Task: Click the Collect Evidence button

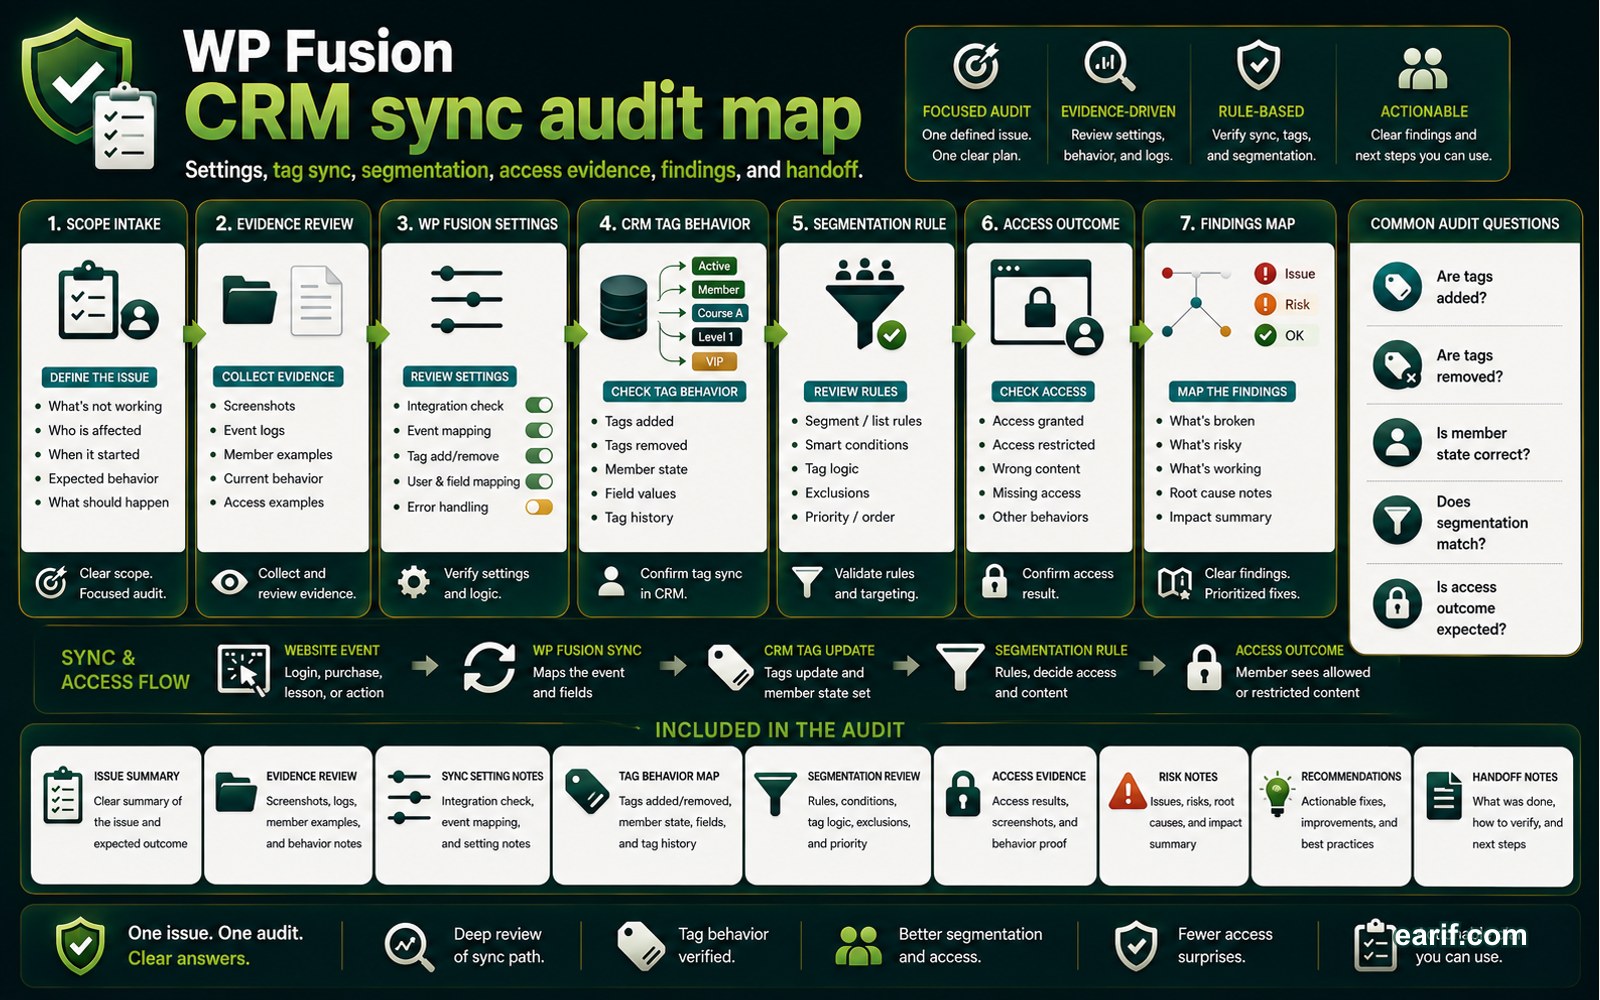Action: tap(278, 377)
